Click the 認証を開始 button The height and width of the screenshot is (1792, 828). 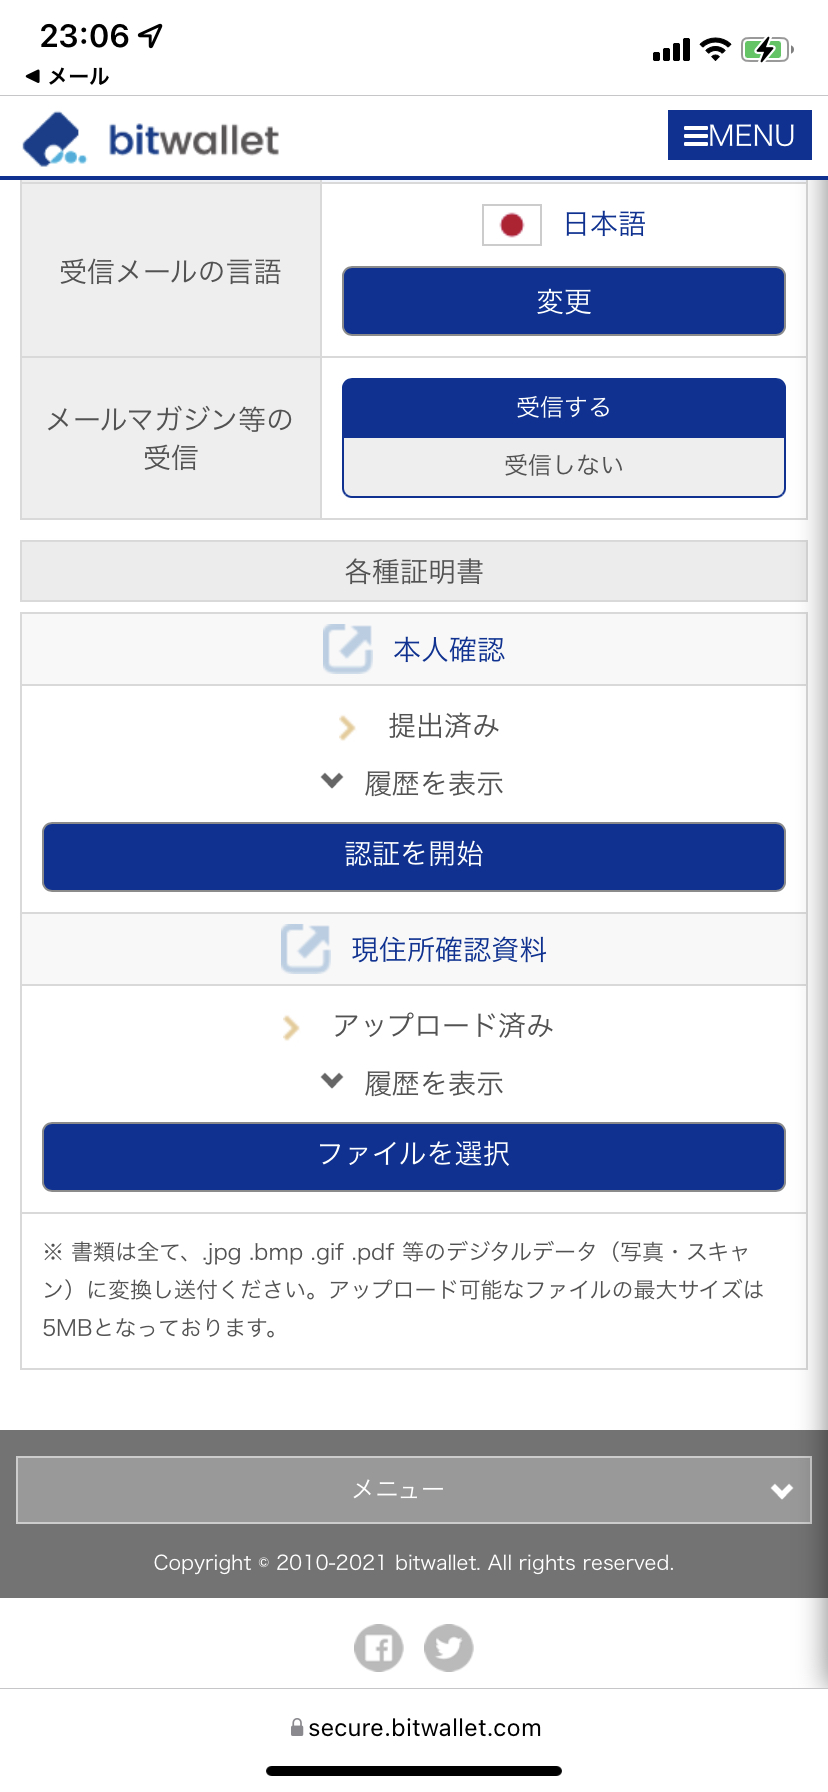(x=414, y=857)
